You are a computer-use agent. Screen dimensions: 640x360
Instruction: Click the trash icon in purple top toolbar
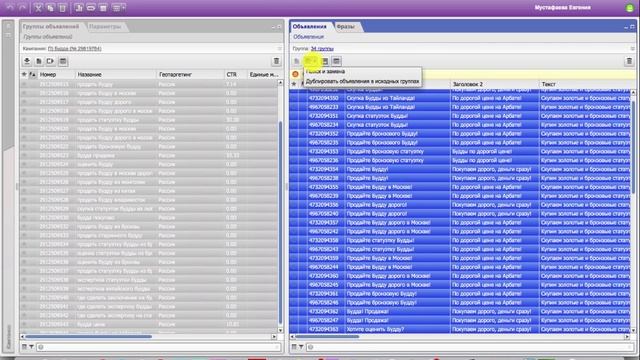click(x=62, y=8)
